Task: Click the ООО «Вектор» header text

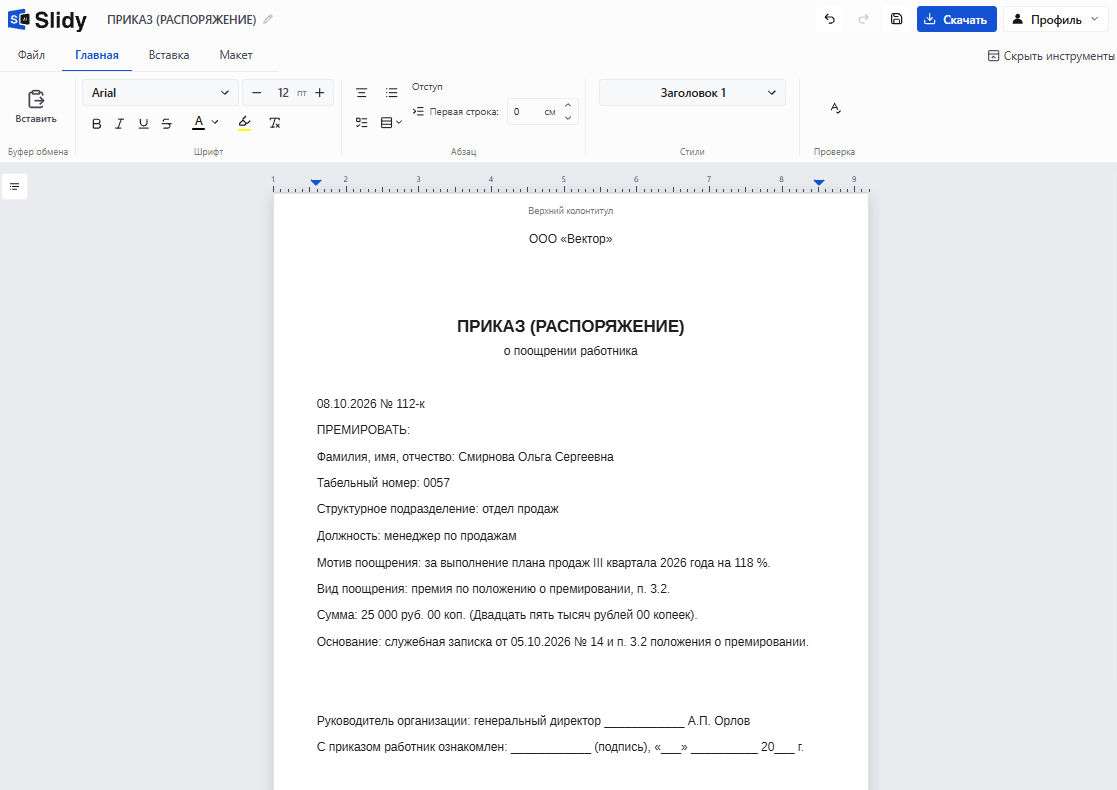Action: (571, 239)
